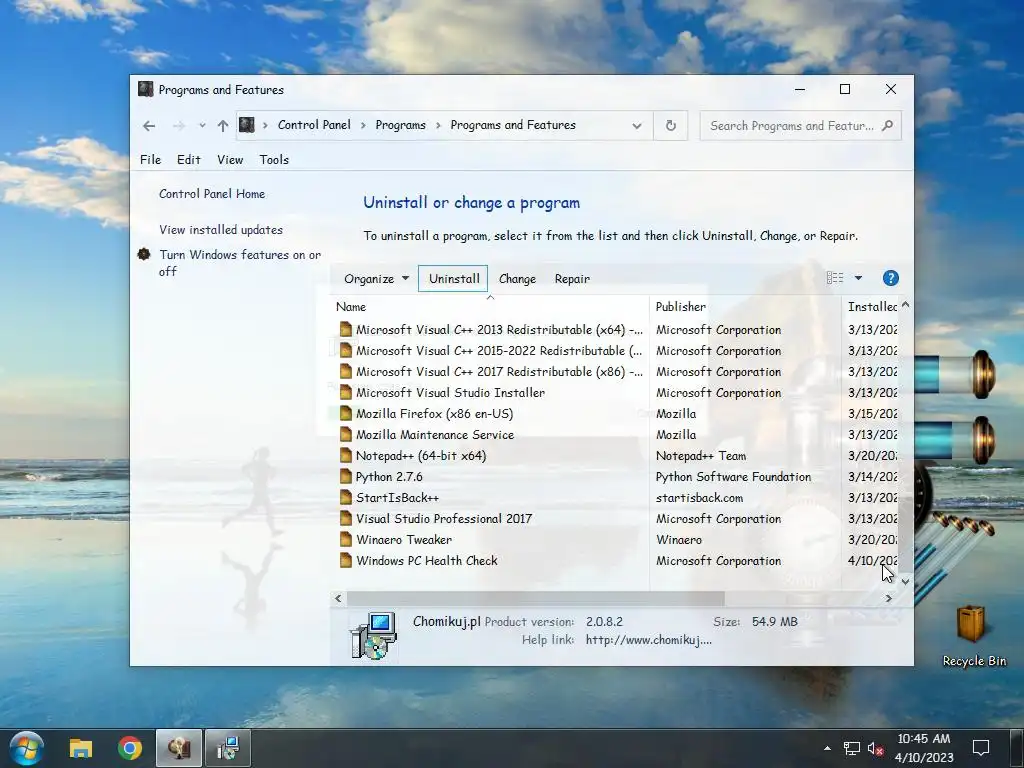Click the icon next to Winaero Tweaker

(x=346, y=539)
